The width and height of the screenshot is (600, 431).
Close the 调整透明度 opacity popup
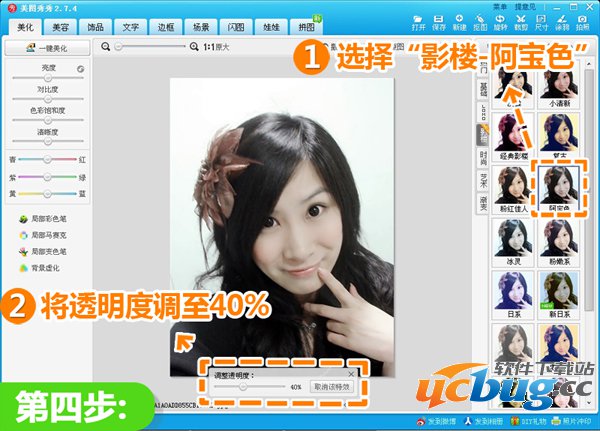tap(351, 373)
